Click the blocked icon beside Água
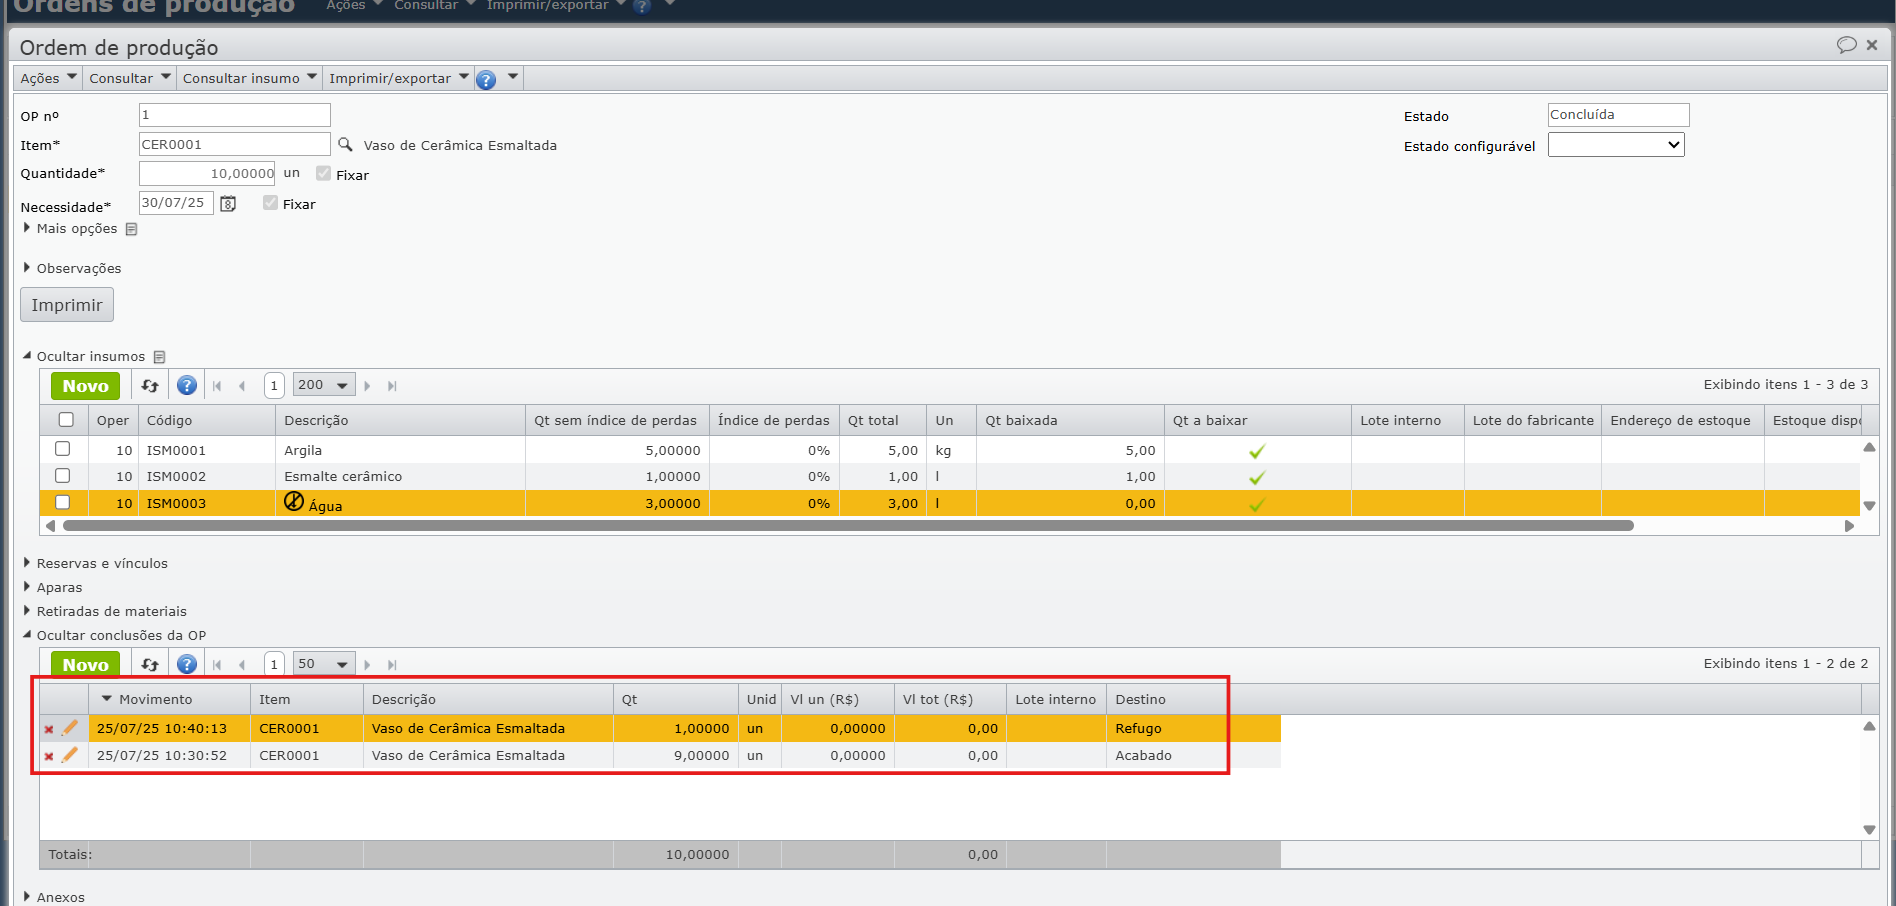The image size is (1896, 906). click(x=294, y=502)
